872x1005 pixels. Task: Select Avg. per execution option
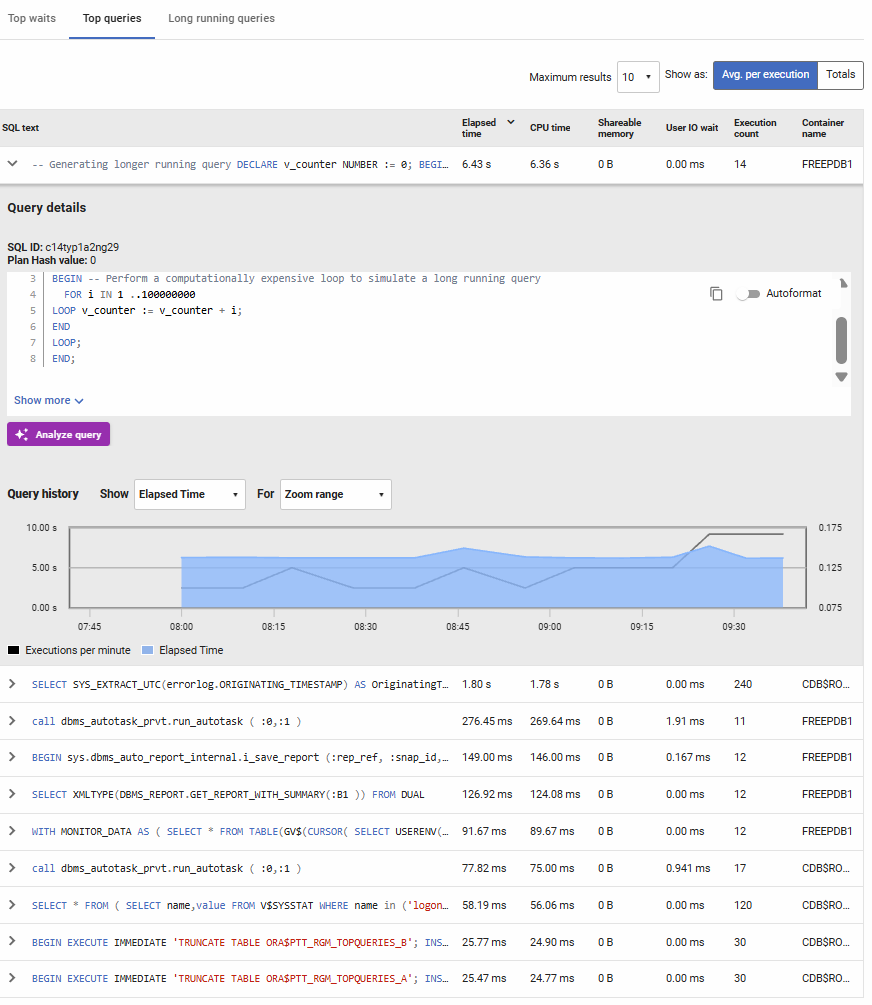765,75
